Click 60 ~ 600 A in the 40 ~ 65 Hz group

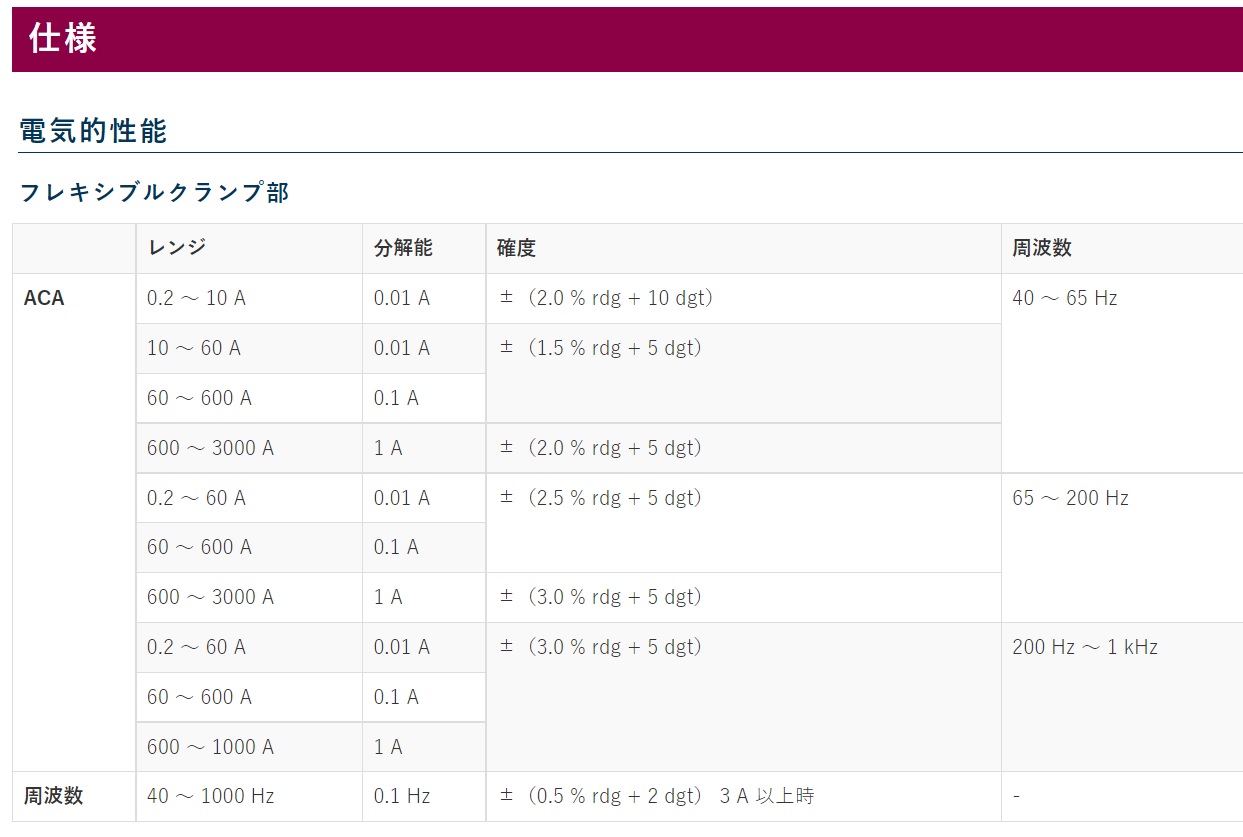(x=249, y=398)
